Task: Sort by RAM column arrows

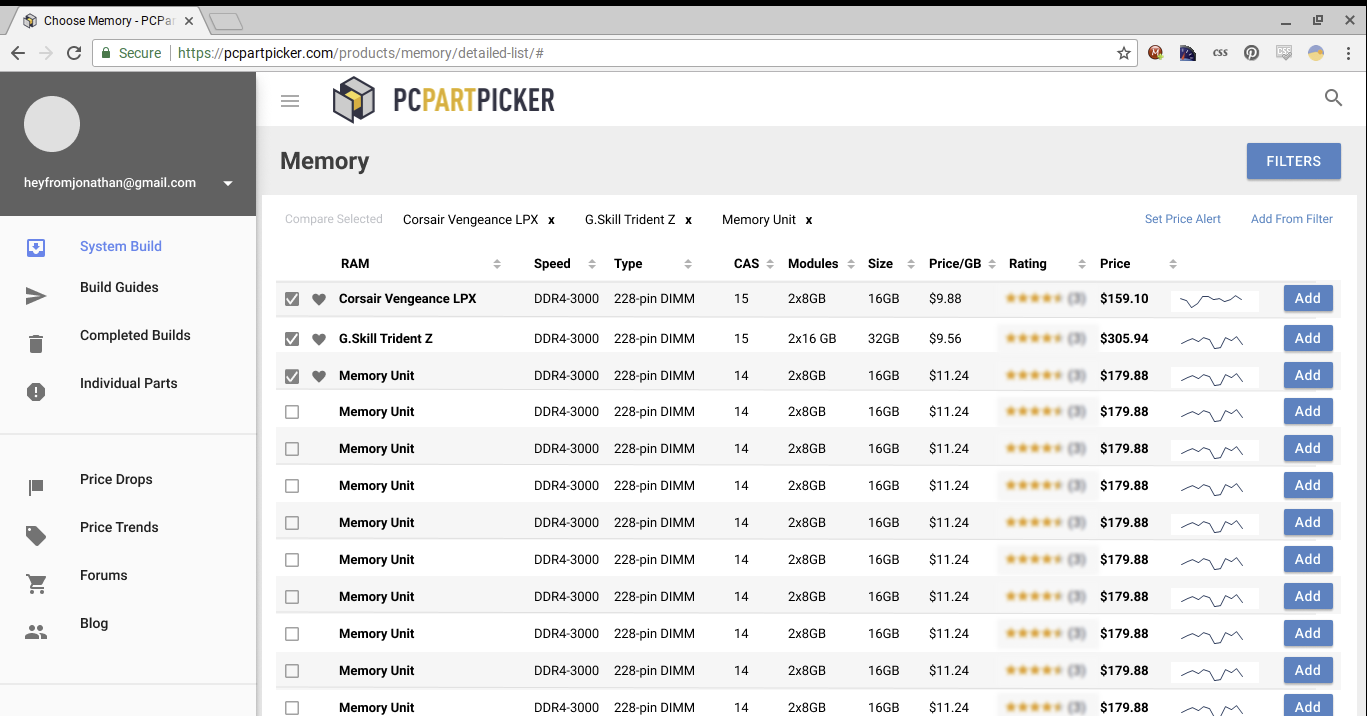Action: (x=497, y=264)
